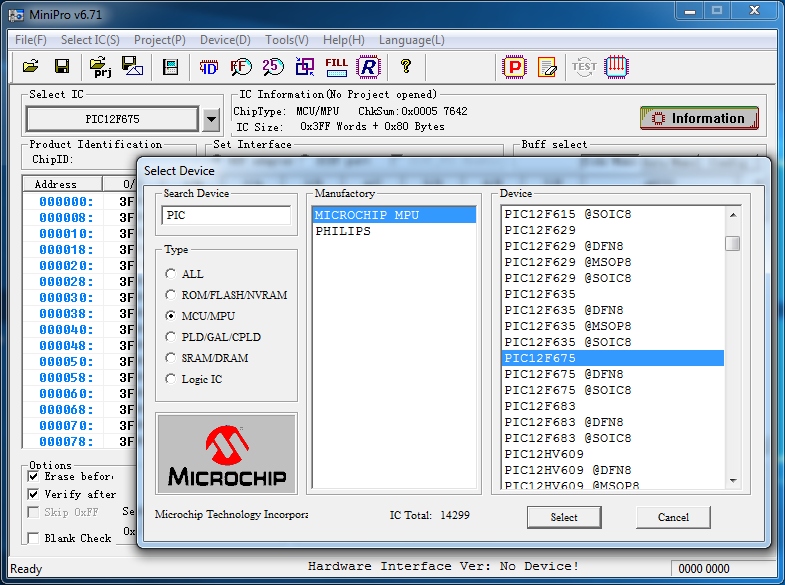785x585 pixels.
Task: Toggle the Verify after checkbox
Action: [33, 494]
